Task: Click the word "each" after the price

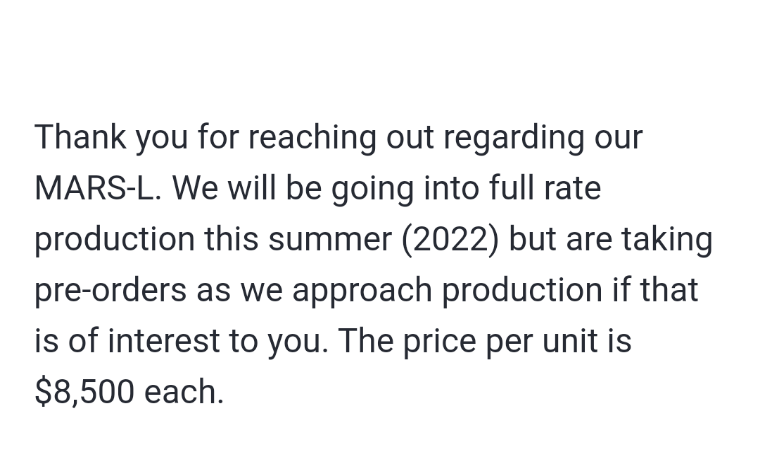Action: pyautogui.click(x=184, y=392)
